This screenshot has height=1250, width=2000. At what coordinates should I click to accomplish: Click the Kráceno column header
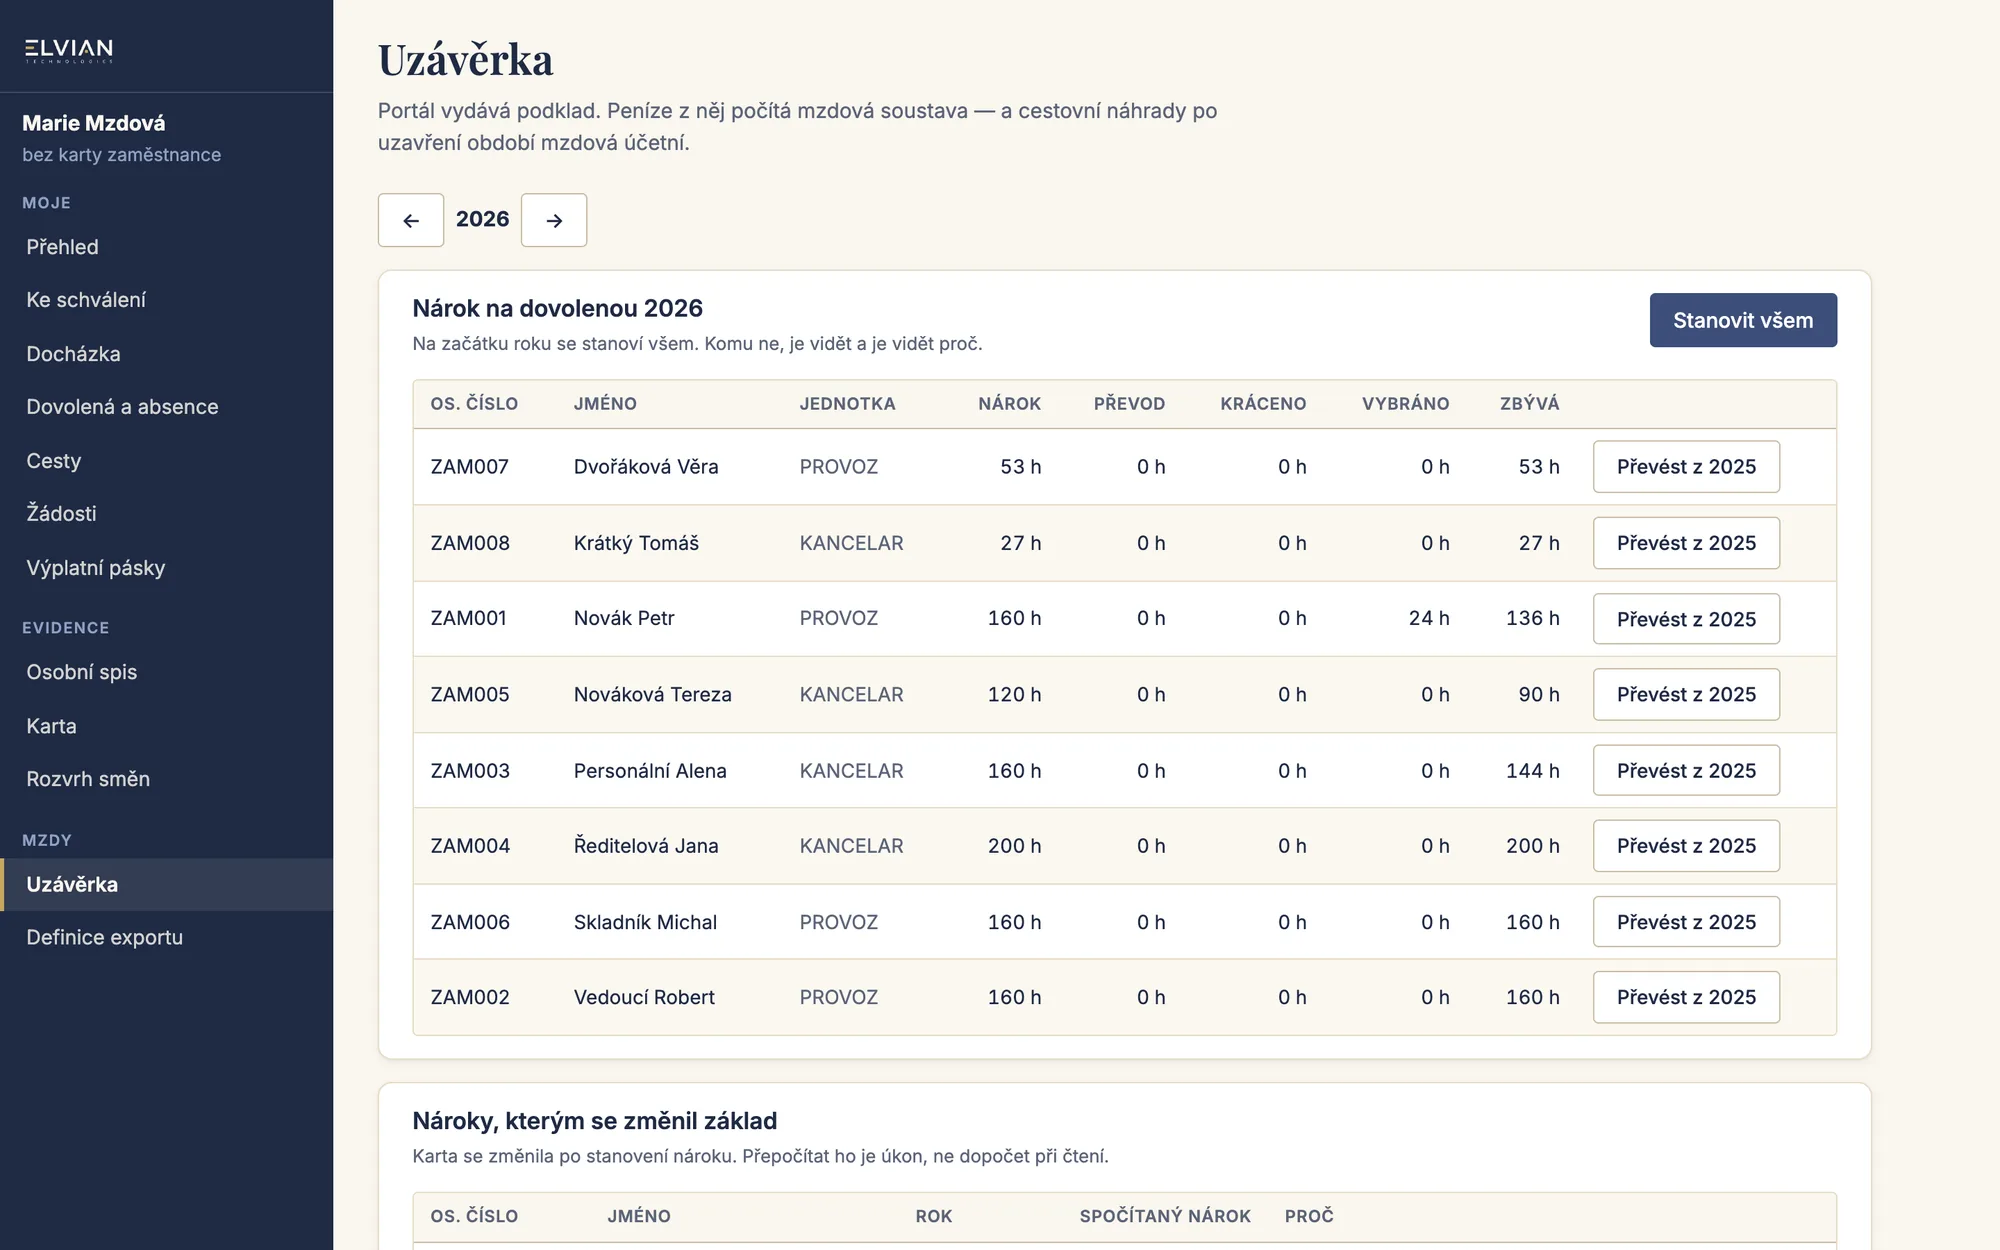(x=1263, y=404)
